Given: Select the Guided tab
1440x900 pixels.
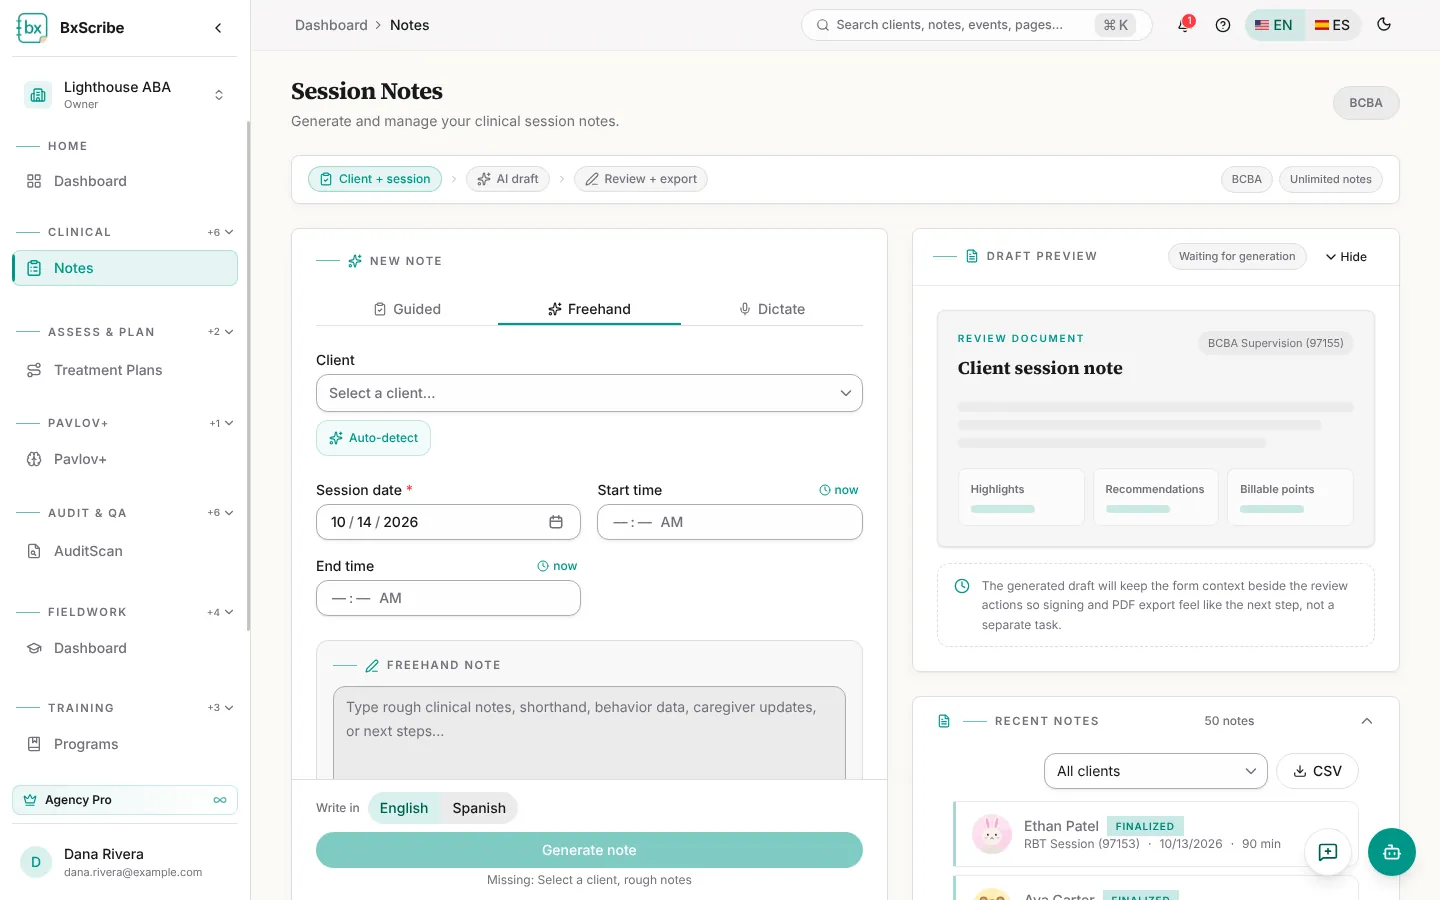Looking at the screenshot, I should 407,309.
